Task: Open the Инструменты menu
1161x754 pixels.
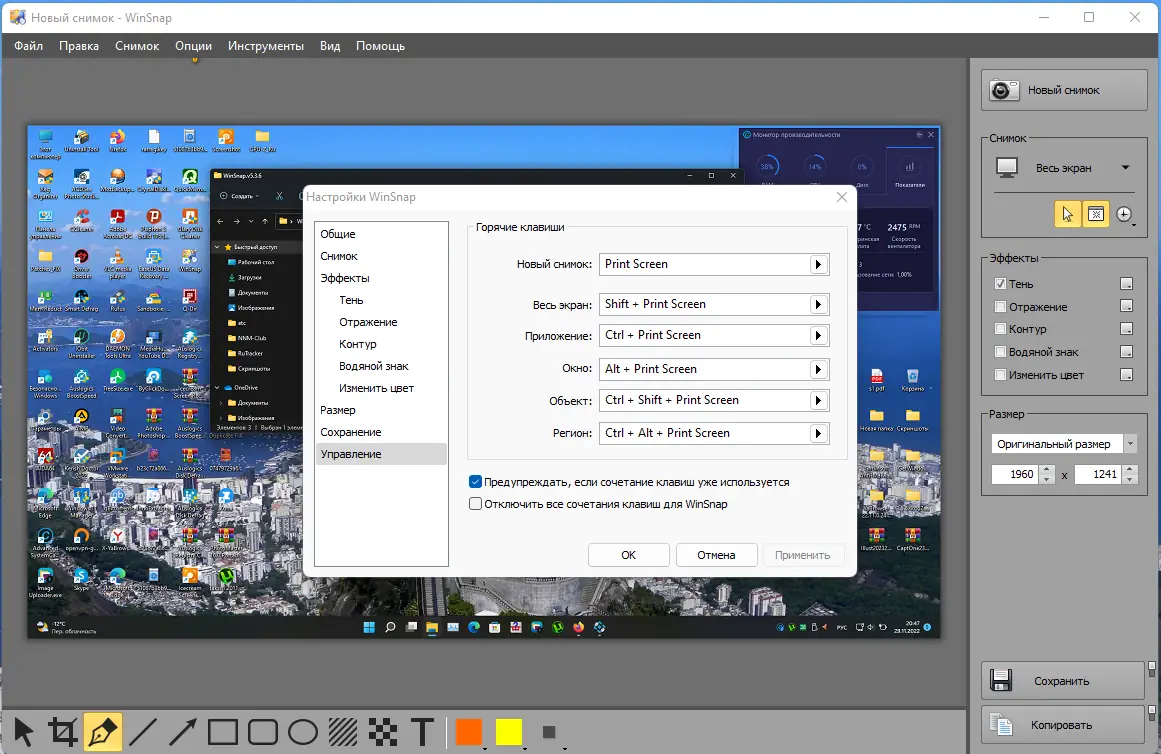Action: [266, 46]
